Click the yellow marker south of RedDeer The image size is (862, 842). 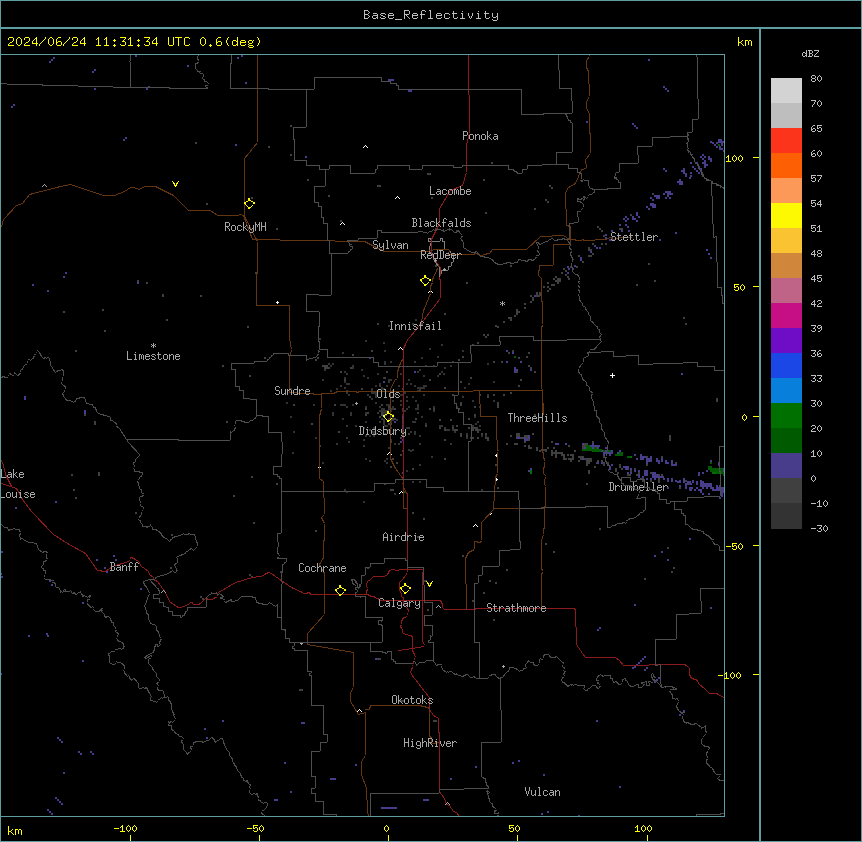tap(426, 281)
